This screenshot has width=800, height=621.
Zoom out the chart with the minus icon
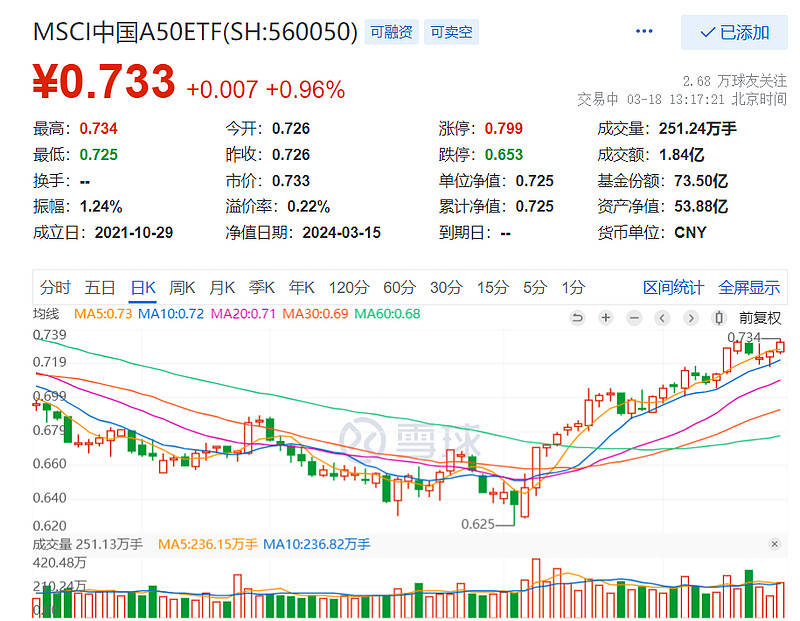click(634, 317)
